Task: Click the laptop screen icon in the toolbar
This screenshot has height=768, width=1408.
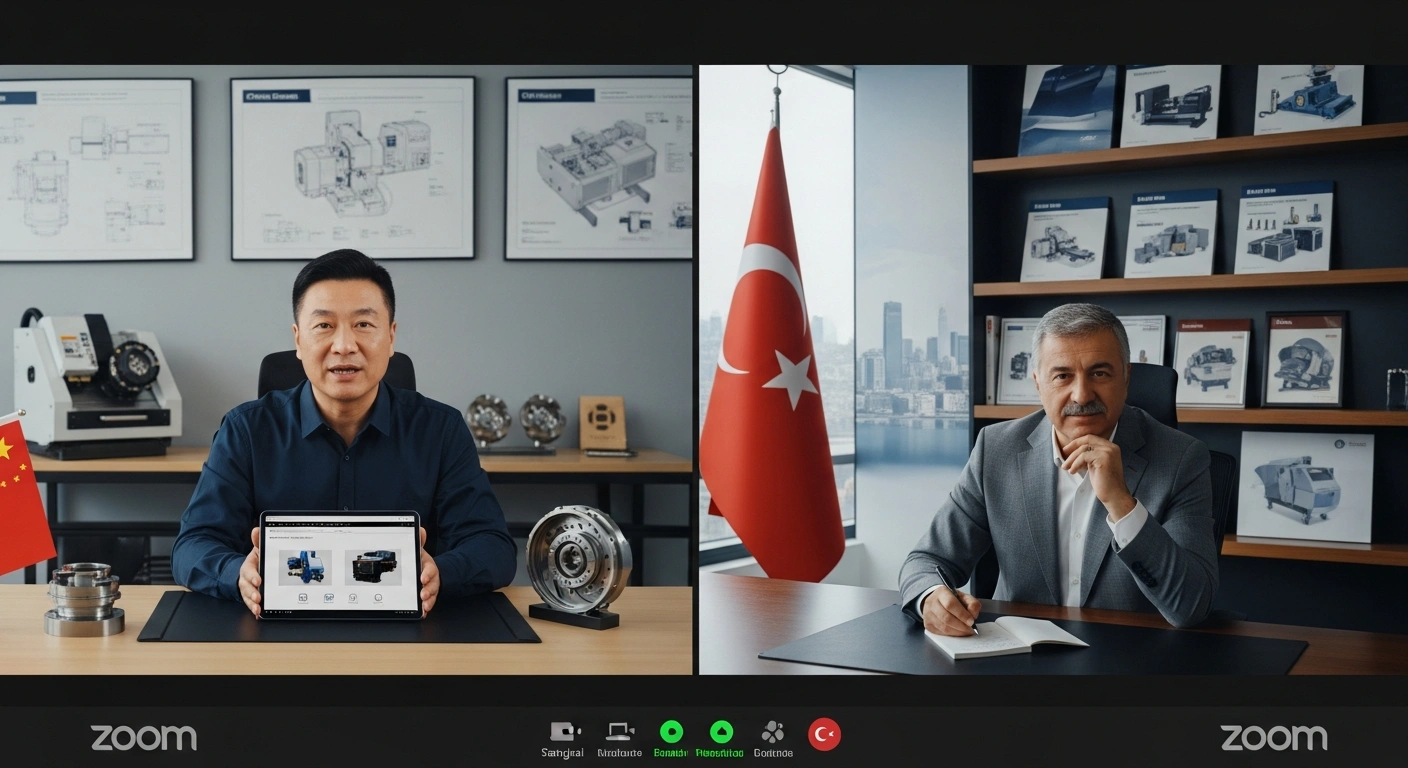Action: click(620, 732)
